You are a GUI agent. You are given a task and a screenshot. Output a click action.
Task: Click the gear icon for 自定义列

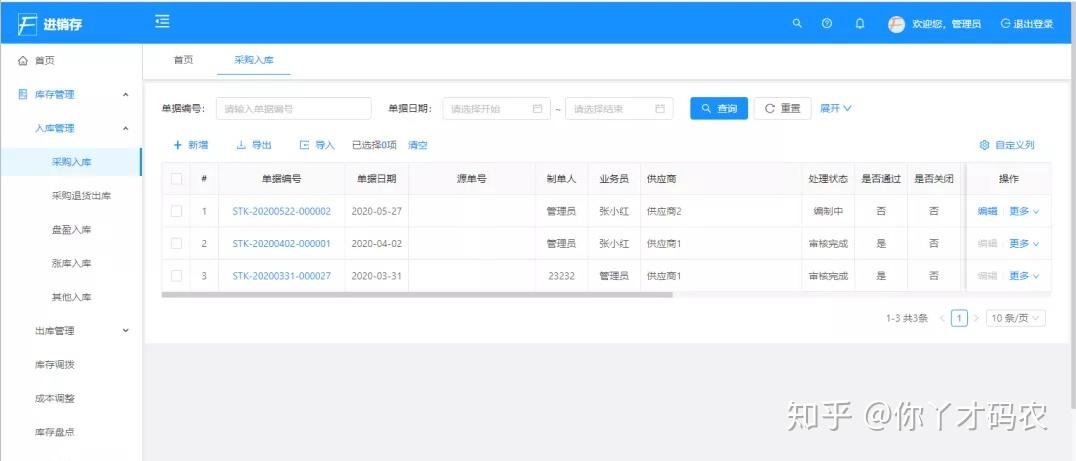click(x=984, y=145)
